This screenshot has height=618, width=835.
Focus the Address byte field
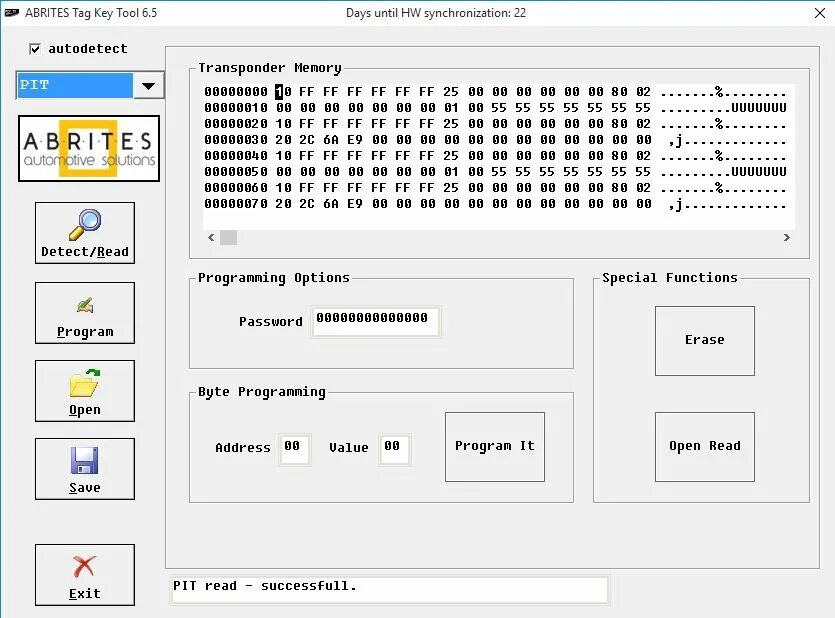(294, 449)
